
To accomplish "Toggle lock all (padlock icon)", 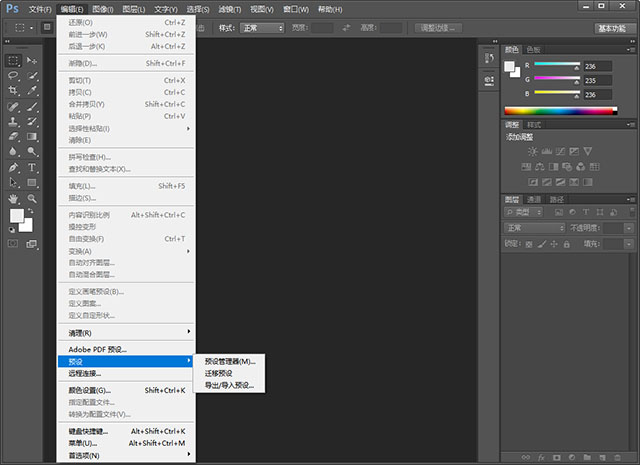I will click(567, 245).
